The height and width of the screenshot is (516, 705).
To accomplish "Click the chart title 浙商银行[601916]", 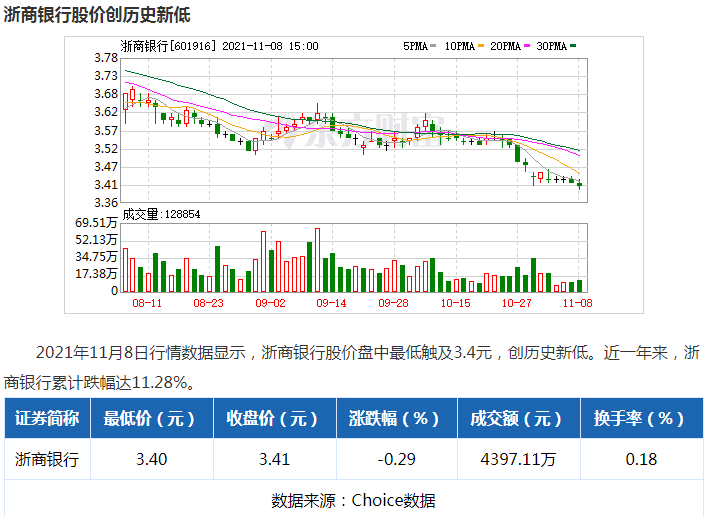I will pyautogui.click(x=169, y=46).
